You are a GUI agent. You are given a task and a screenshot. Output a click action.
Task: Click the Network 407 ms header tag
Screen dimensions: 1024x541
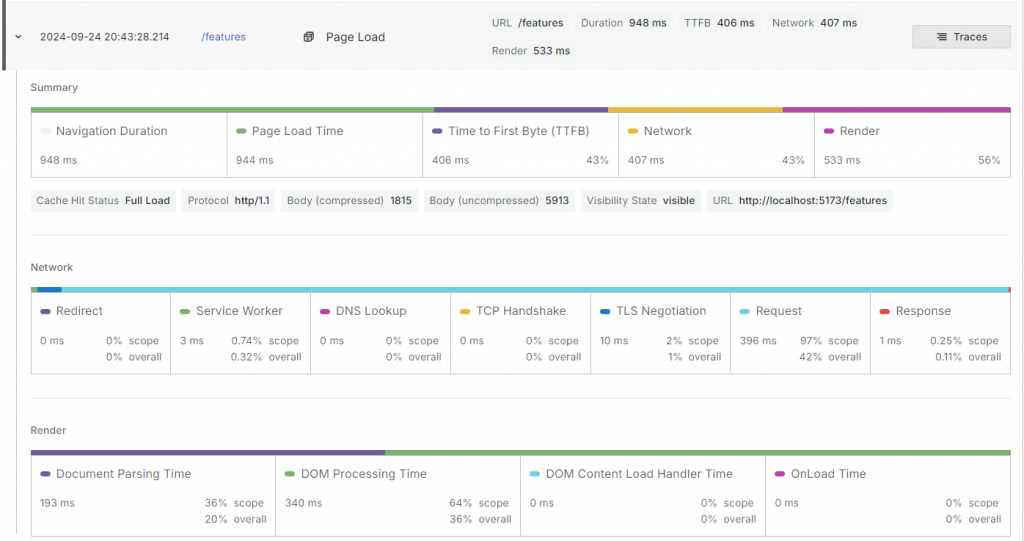click(814, 23)
